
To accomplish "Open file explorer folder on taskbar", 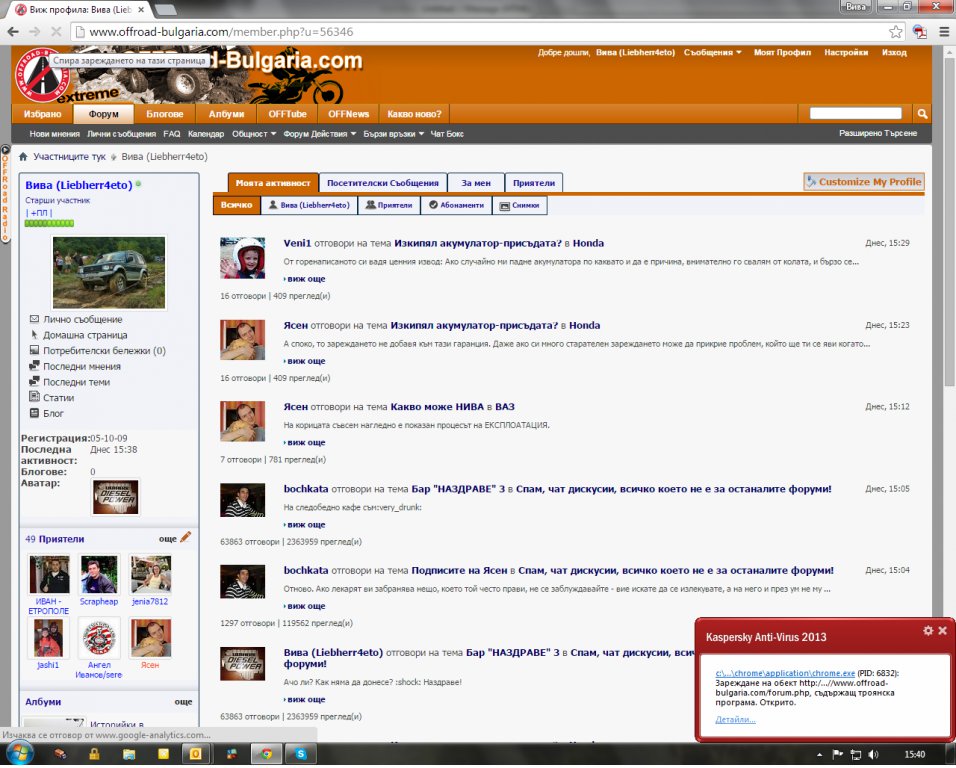I will pyautogui.click(x=129, y=754).
